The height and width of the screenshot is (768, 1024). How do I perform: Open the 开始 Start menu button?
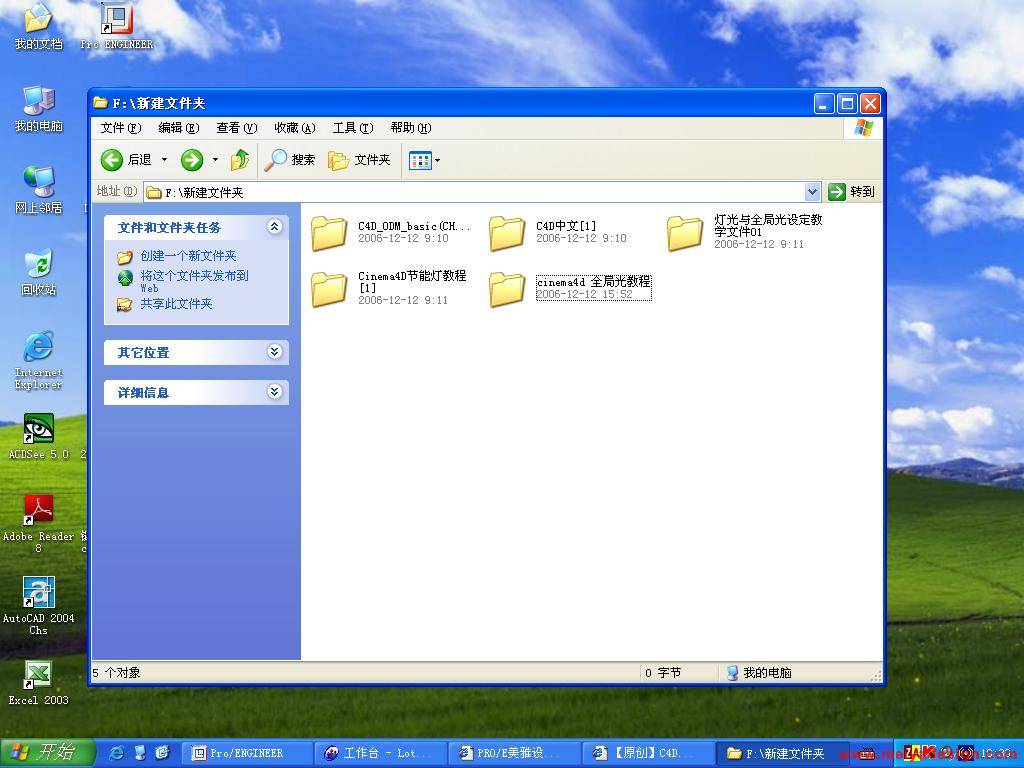[x=48, y=753]
